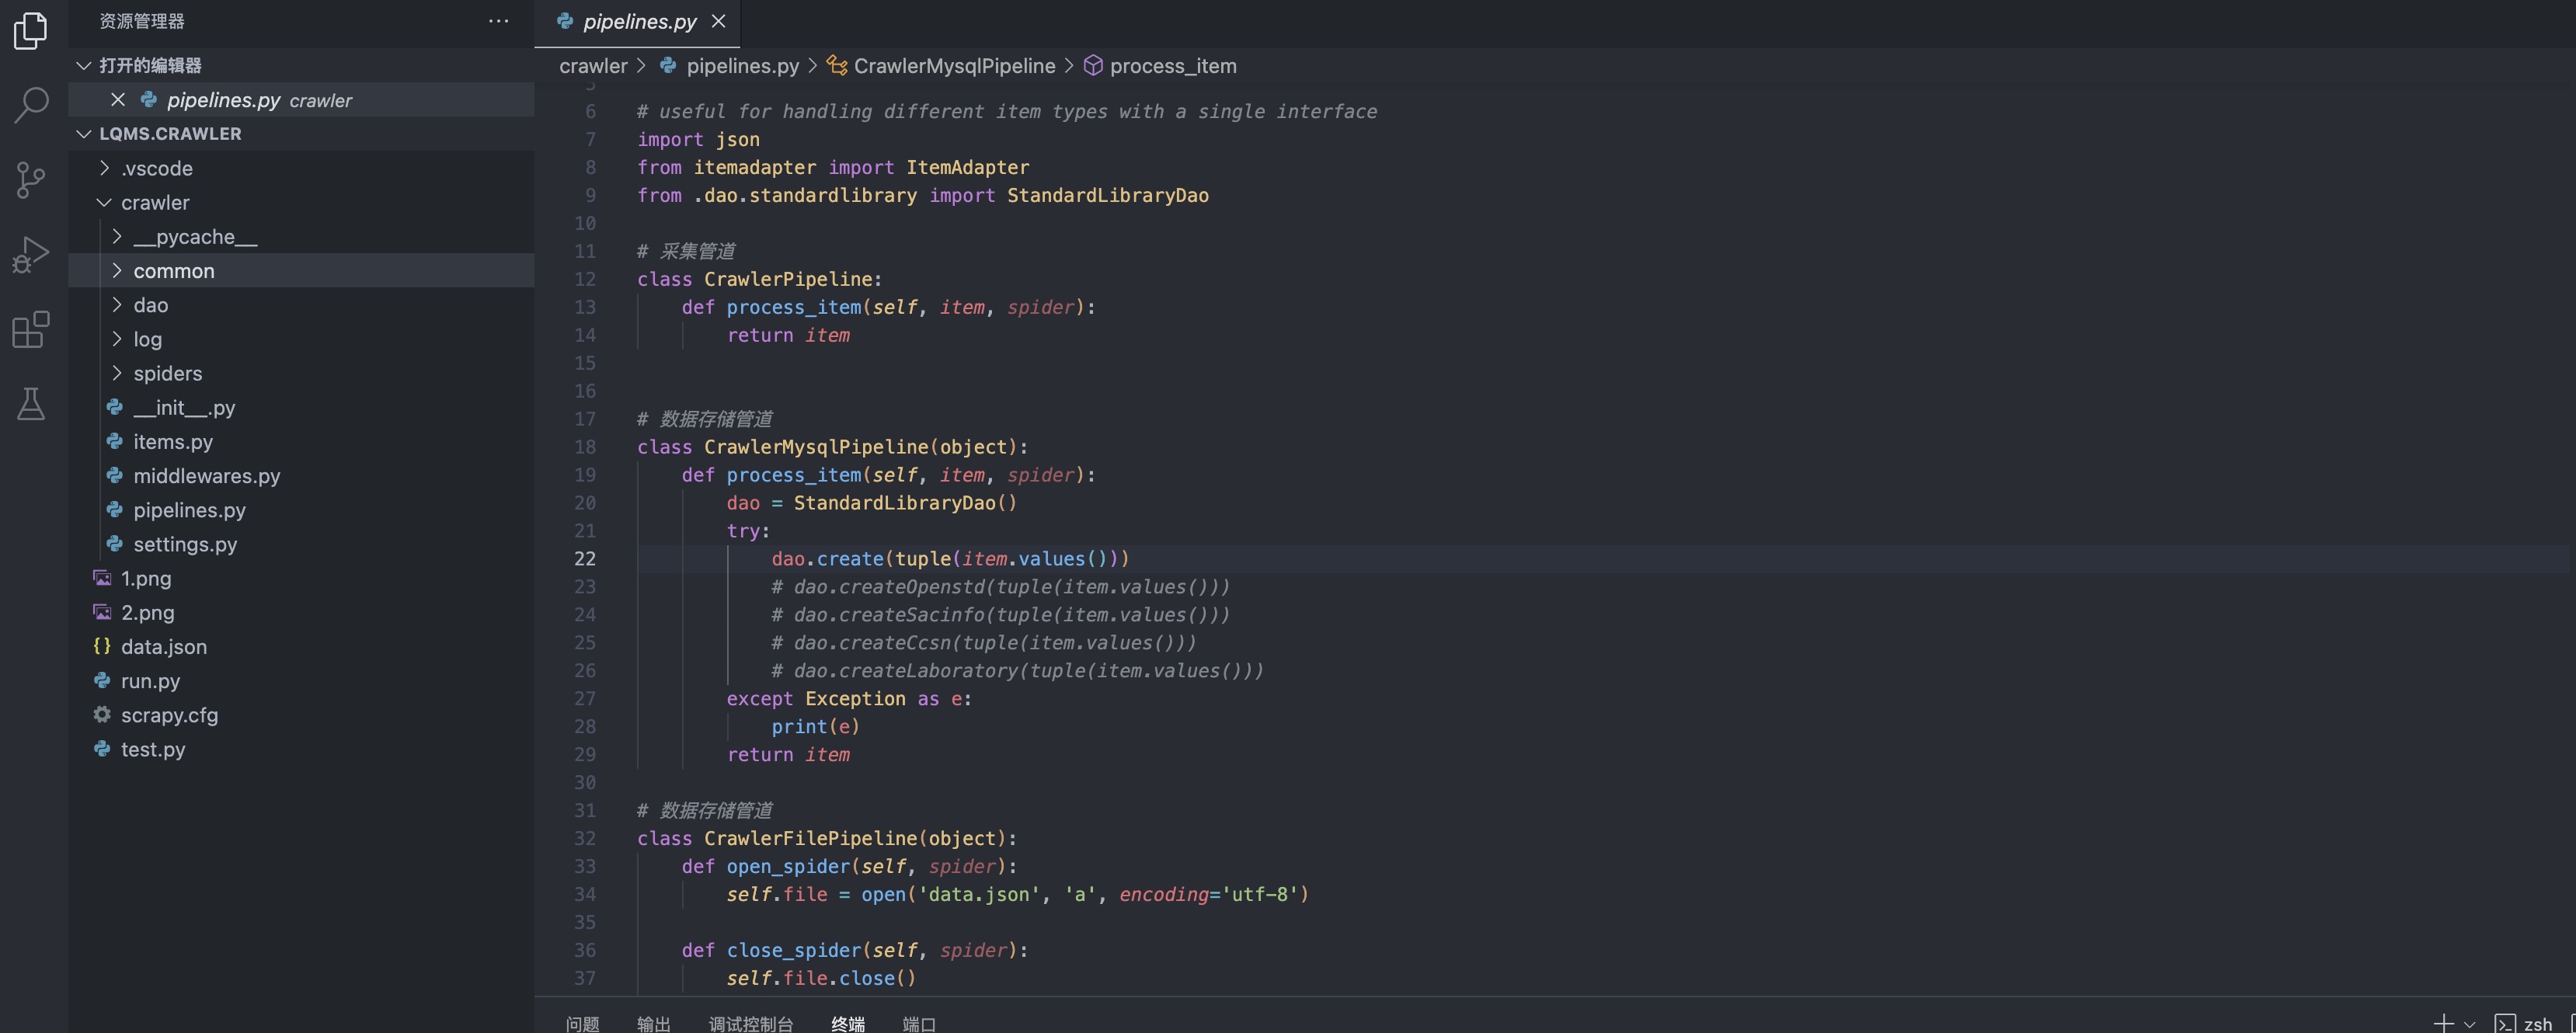Collapse the open editors section
Screen dimensions: 2576x1033
pyautogui.click(x=84, y=66)
